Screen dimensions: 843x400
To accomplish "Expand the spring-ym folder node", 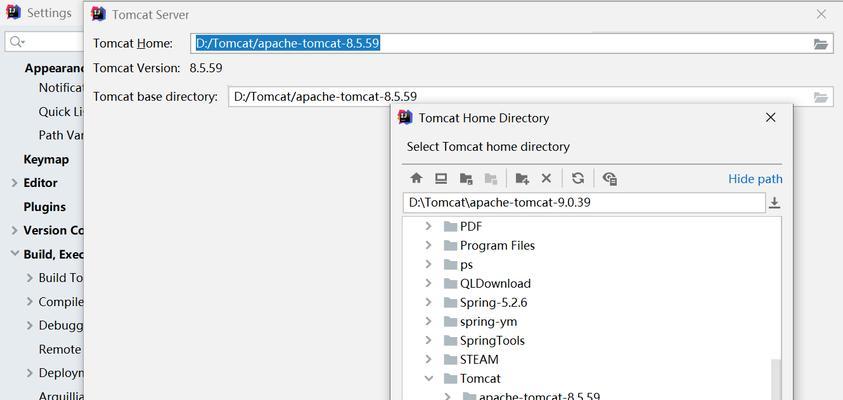I will pyautogui.click(x=428, y=321).
